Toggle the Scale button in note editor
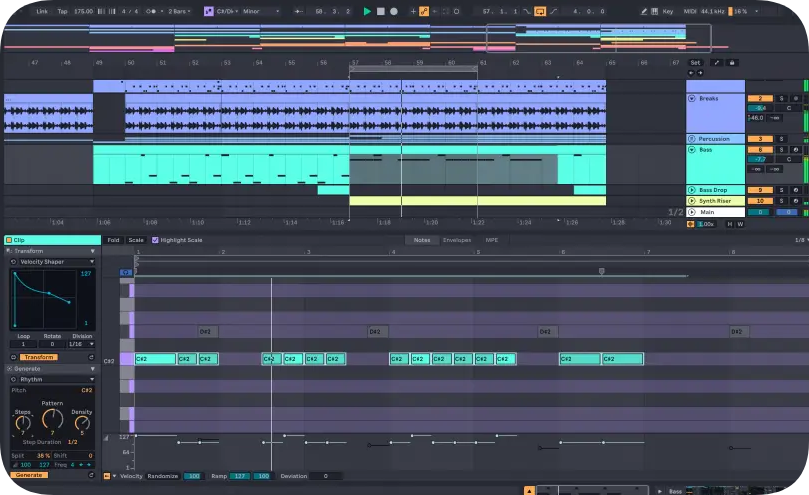This screenshot has height=495, width=809. coord(136,240)
